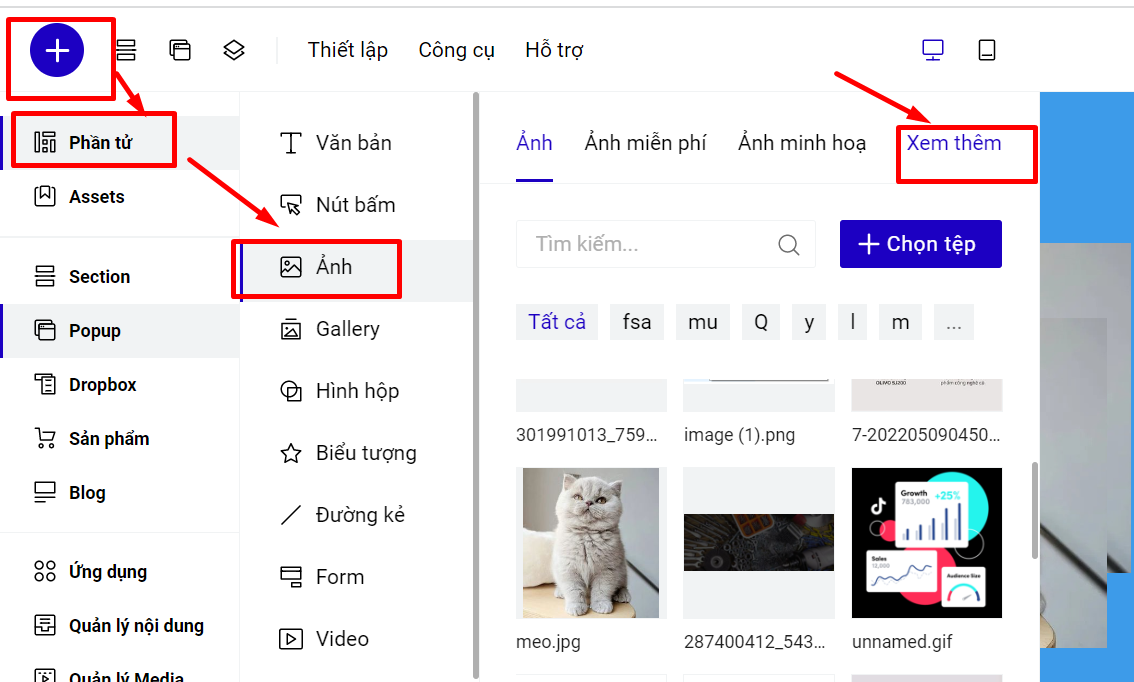This screenshot has width=1134, height=682.
Task: Click the blue plus add button
Action: [x=57, y=50]
